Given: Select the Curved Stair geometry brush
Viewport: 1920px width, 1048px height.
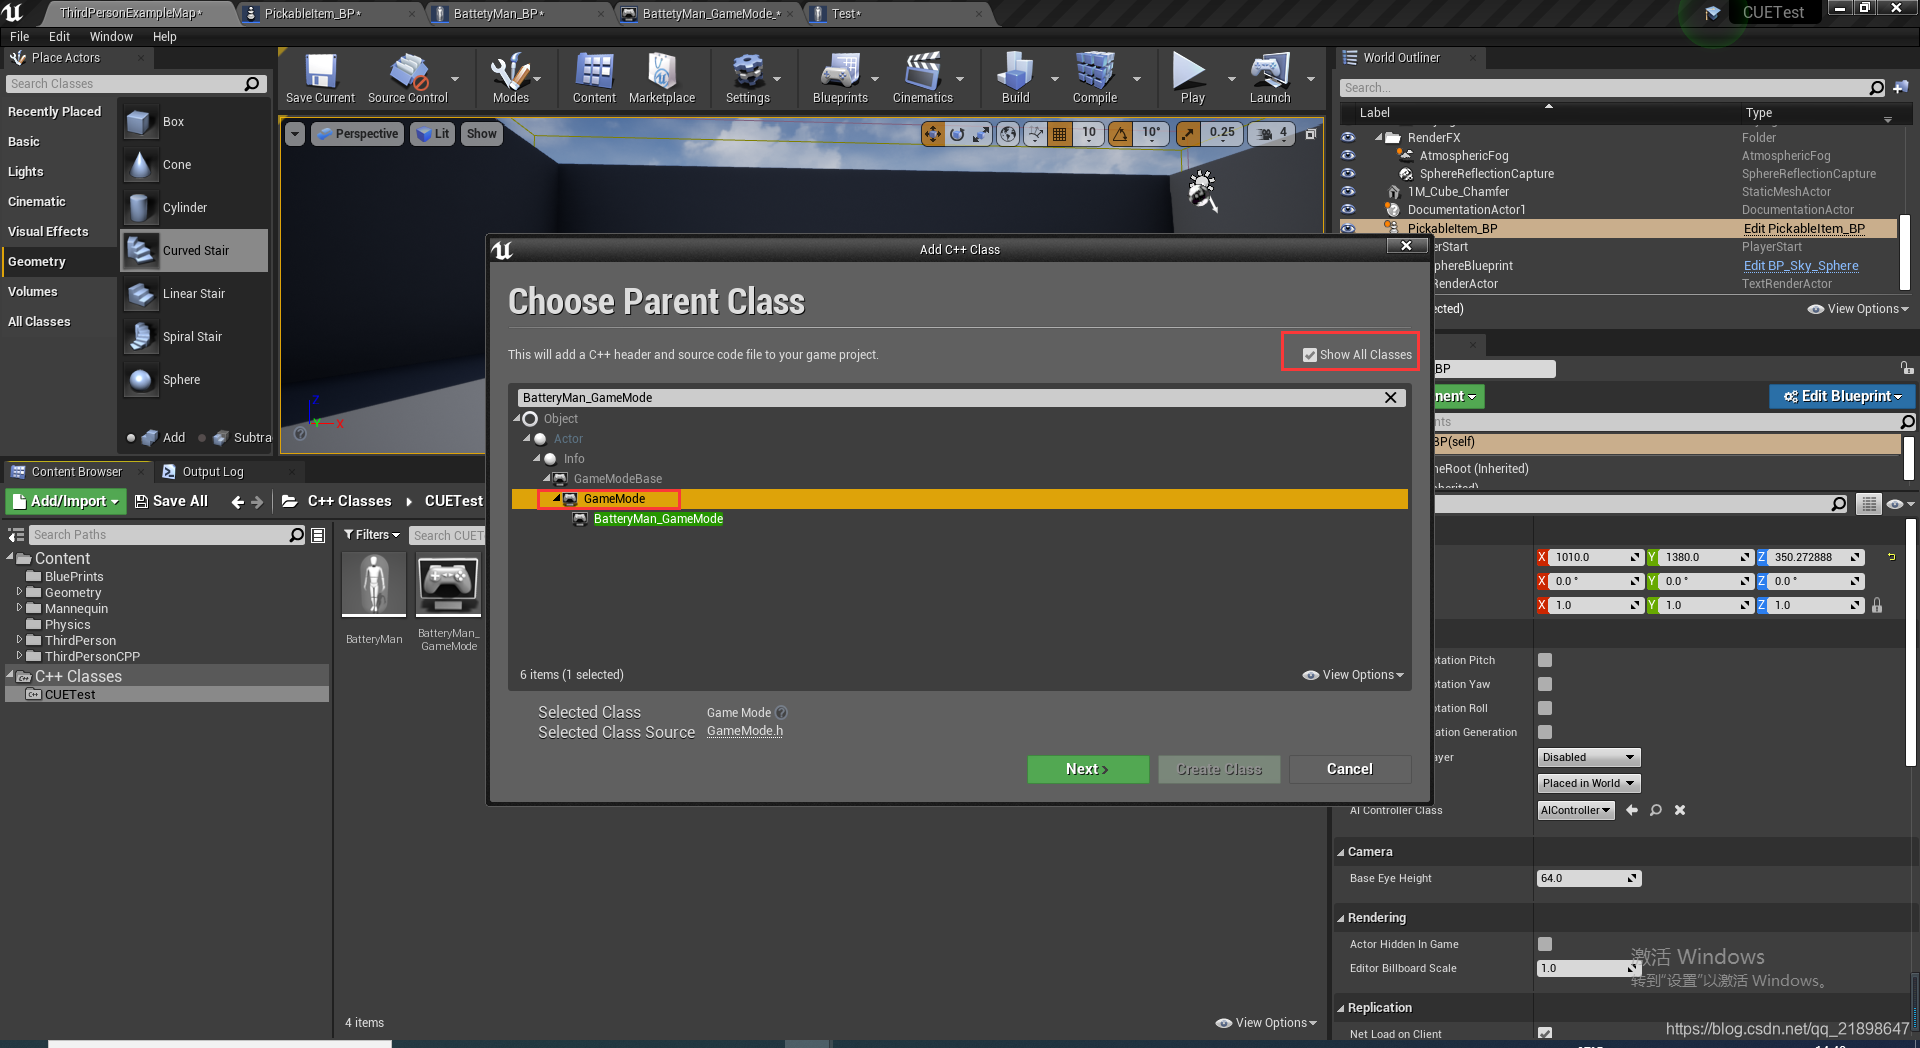Looking at the screenshot, I should tap(194, 251).
